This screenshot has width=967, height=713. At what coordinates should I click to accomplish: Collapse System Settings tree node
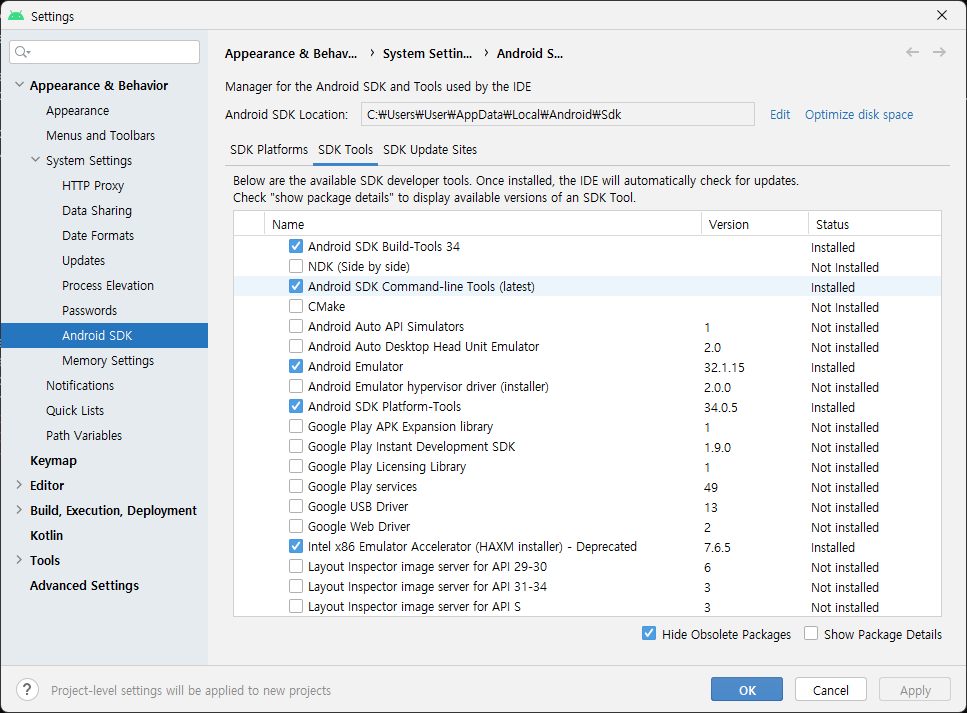tap(35, 160)
